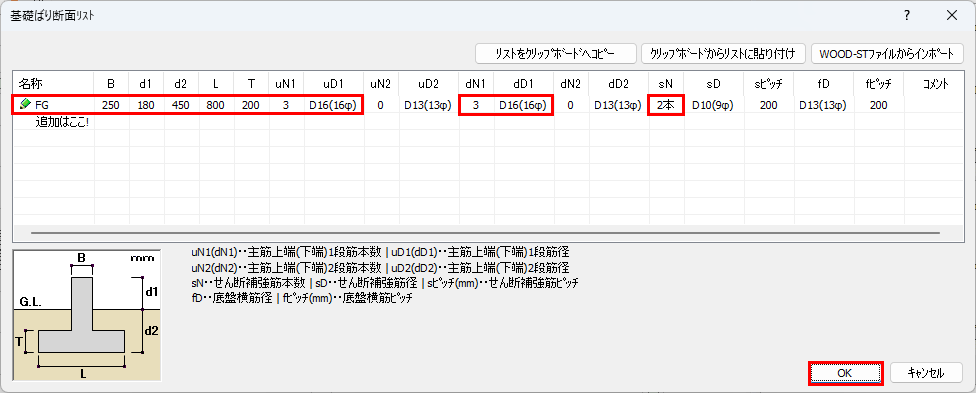Click リストをクリップボードへコピー button
Viewport: 976px width, 393px height.
[555, 54]
